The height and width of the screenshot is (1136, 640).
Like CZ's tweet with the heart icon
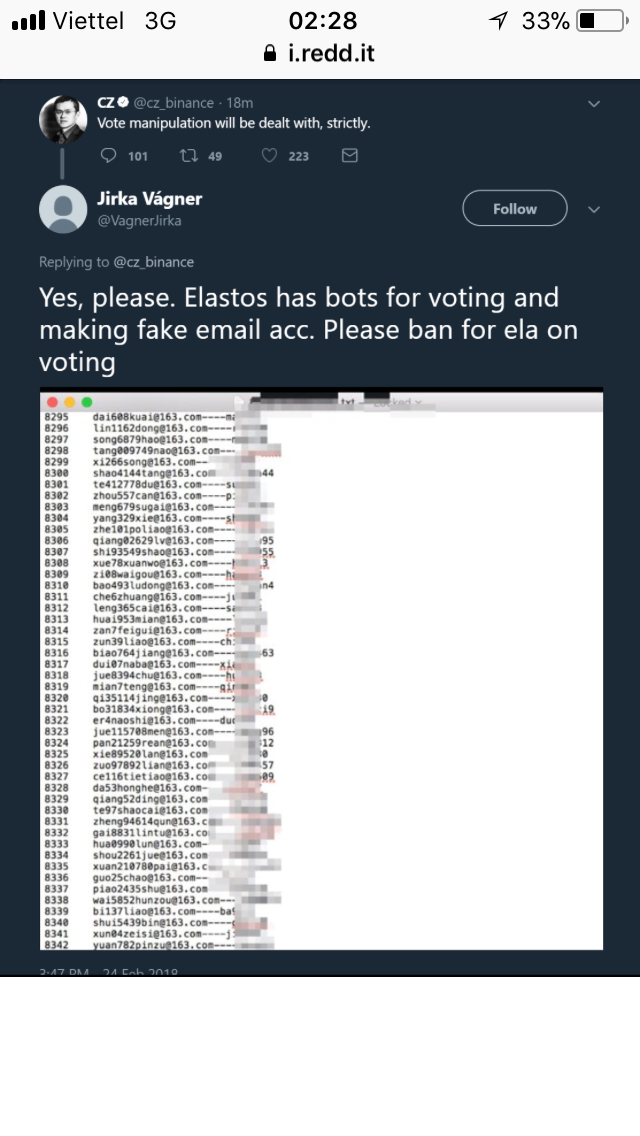(x=269, y=156)
